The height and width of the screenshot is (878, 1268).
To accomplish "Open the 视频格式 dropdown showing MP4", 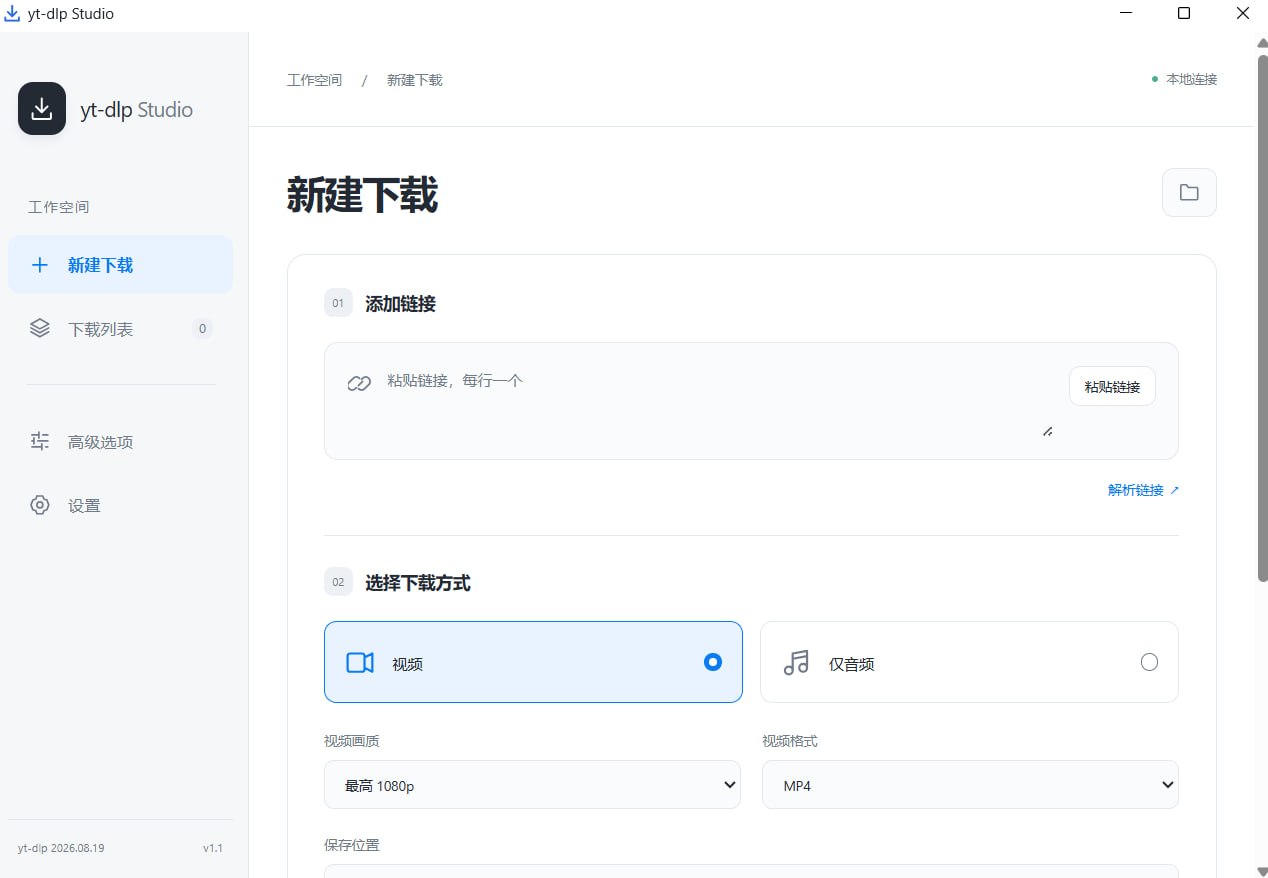I will click(970, 785).
